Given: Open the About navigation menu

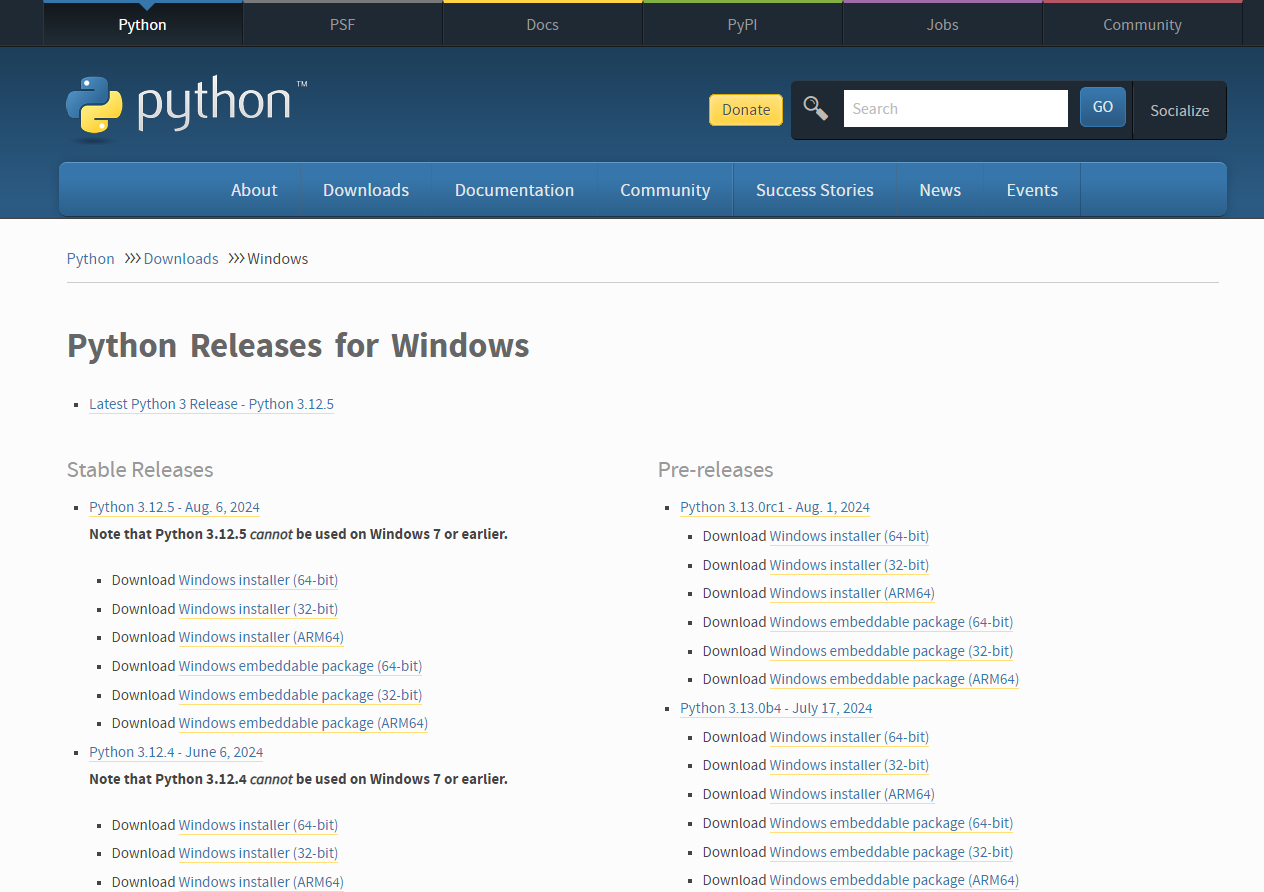Looking at the screenshot, I should point(254,190).
